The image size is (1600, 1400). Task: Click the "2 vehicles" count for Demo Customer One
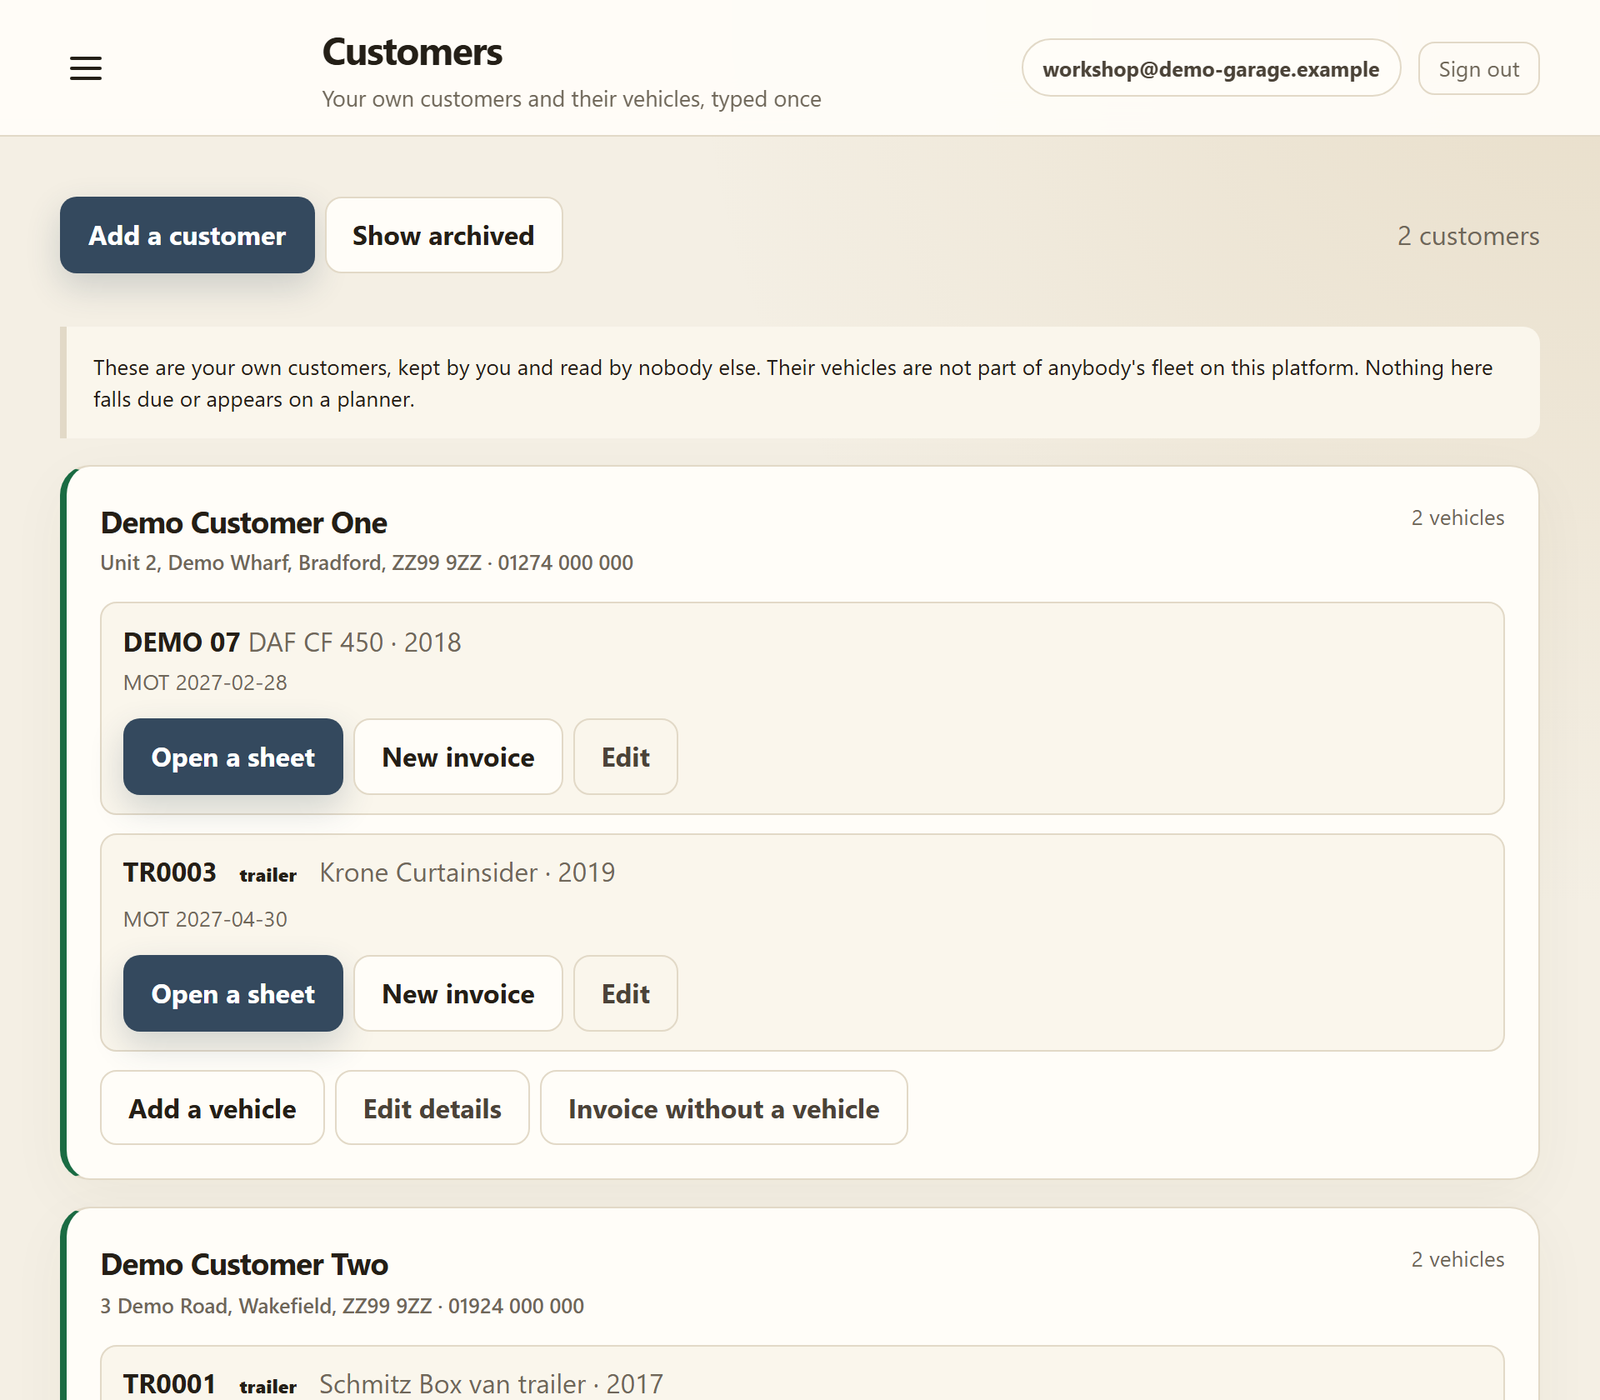click(x=1458, y=518)
